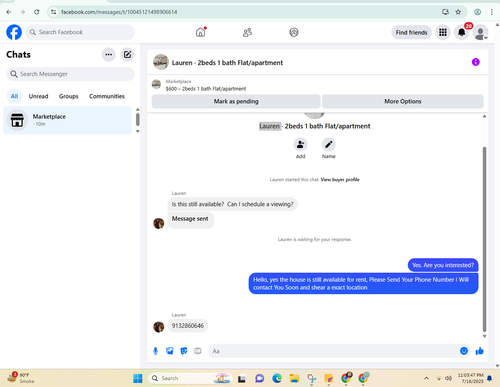Open the chat options three-dot icon
This screenshot has width=500, height=387.
coord(109,54)
